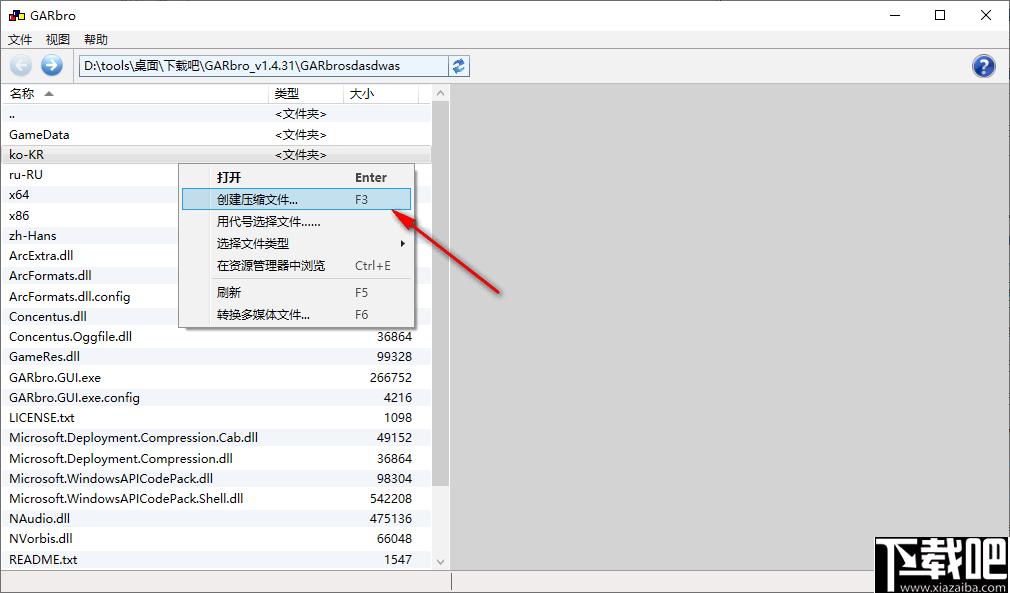
Task: Select 创建压缩文件... context menu entry
Action: coord(296,199)
